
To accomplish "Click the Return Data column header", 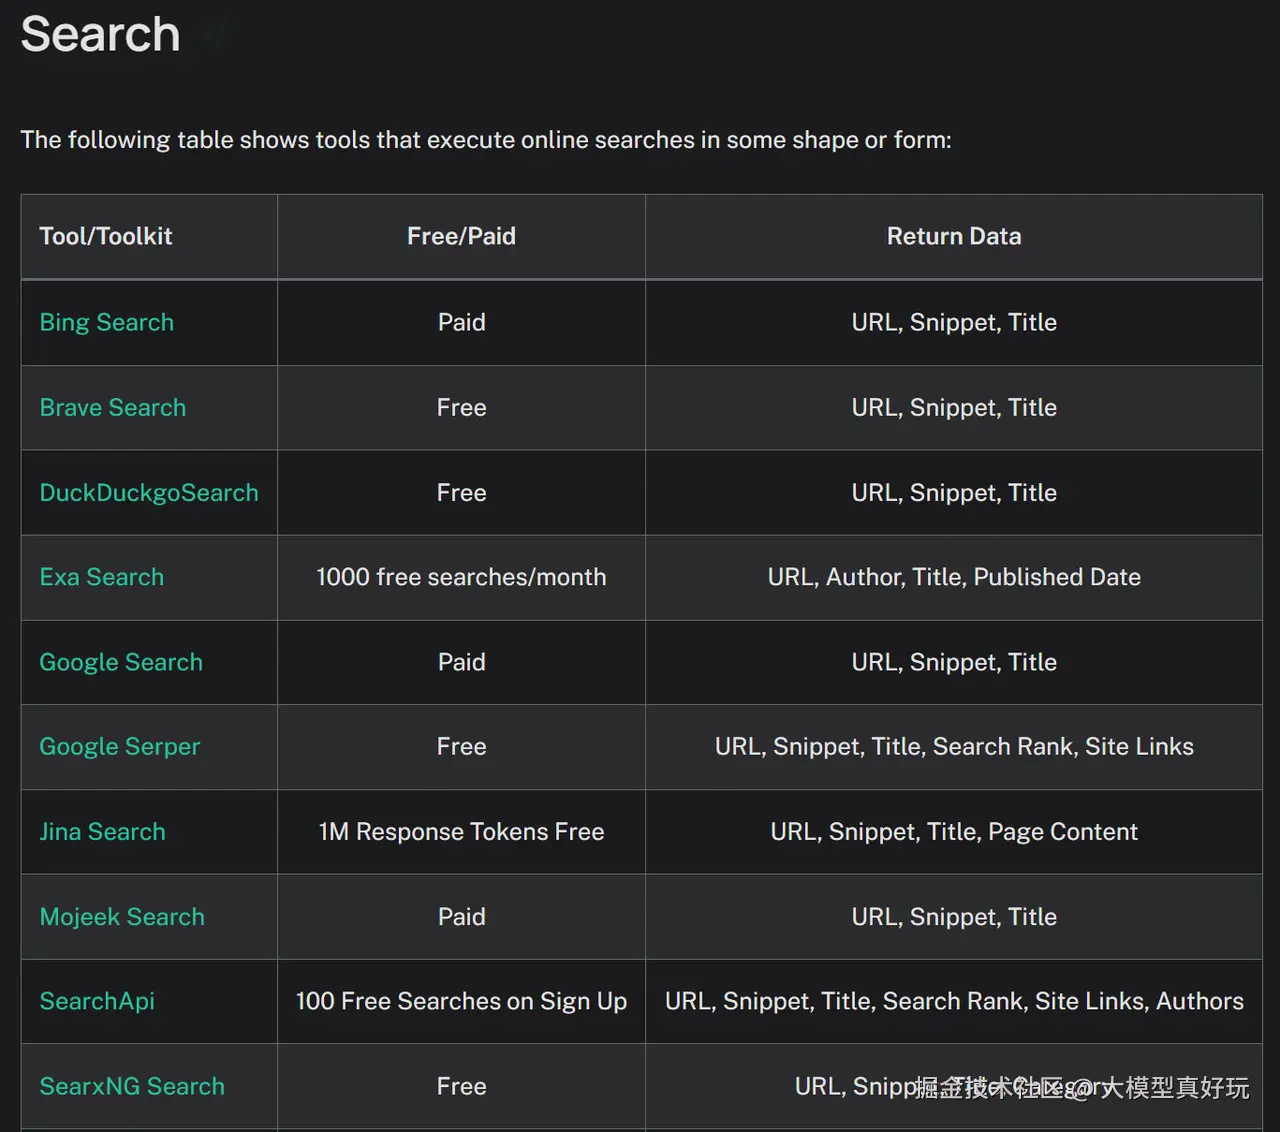I will click(x=953, y=236).
